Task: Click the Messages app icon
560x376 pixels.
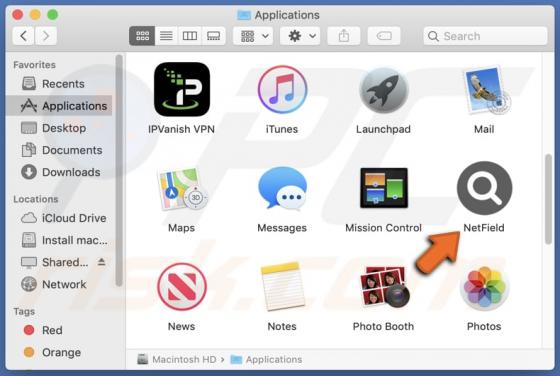Action: pyautogui.click(x=282, y=189)
